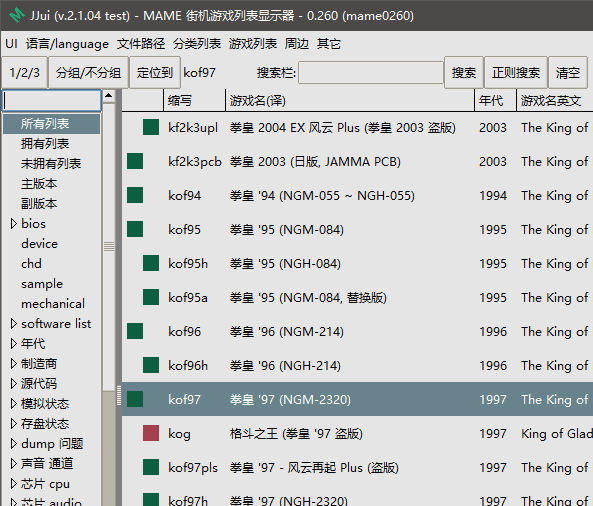Viewport: 593px width, 506px height.
Task: Sort by the 年代 column header
Action: click(495, 101)
